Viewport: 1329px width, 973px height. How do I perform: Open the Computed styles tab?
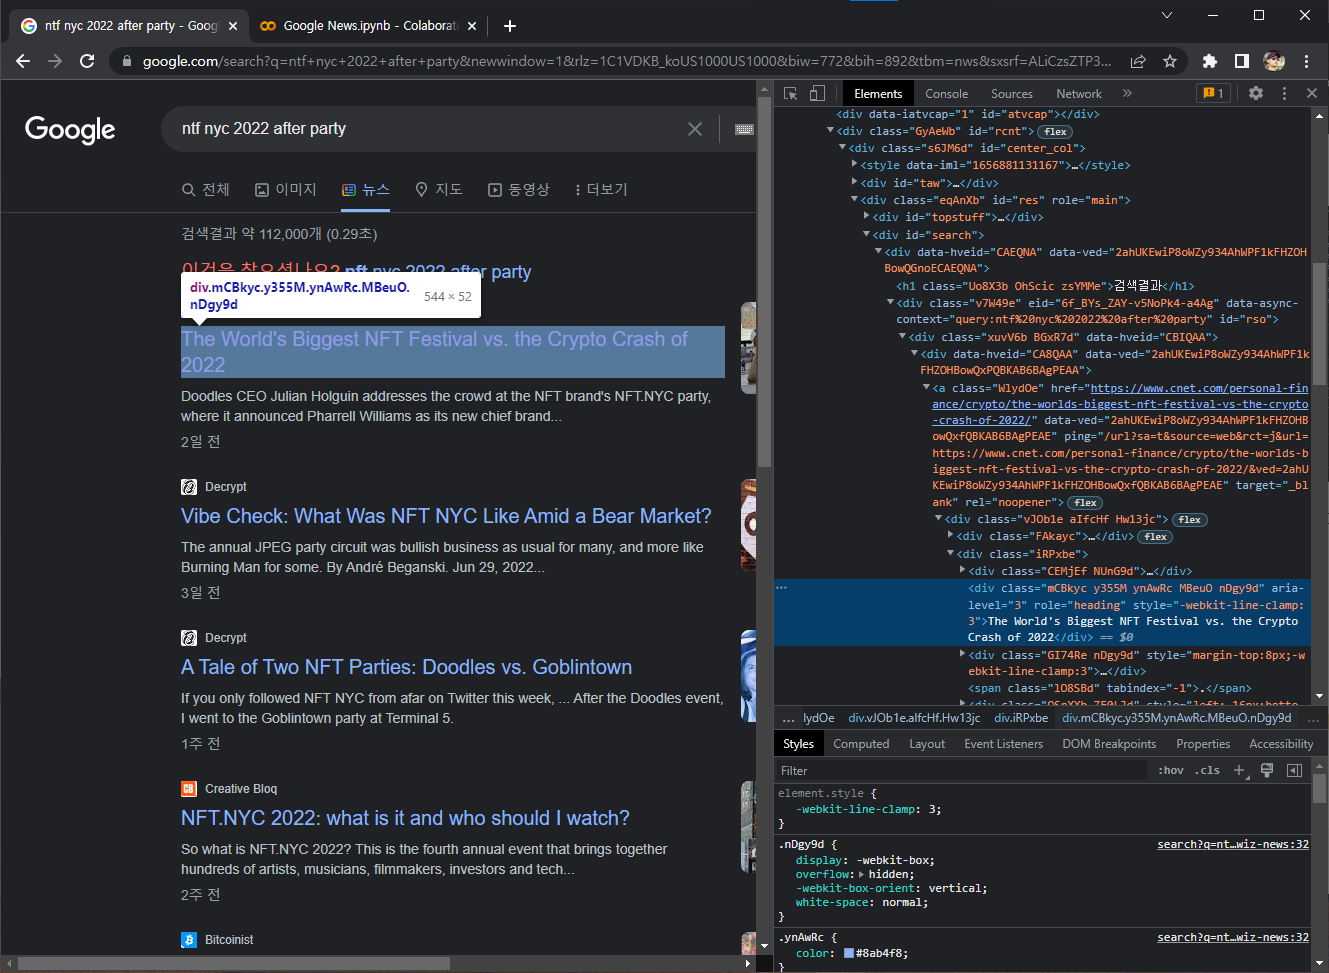(x=861, y=744)
